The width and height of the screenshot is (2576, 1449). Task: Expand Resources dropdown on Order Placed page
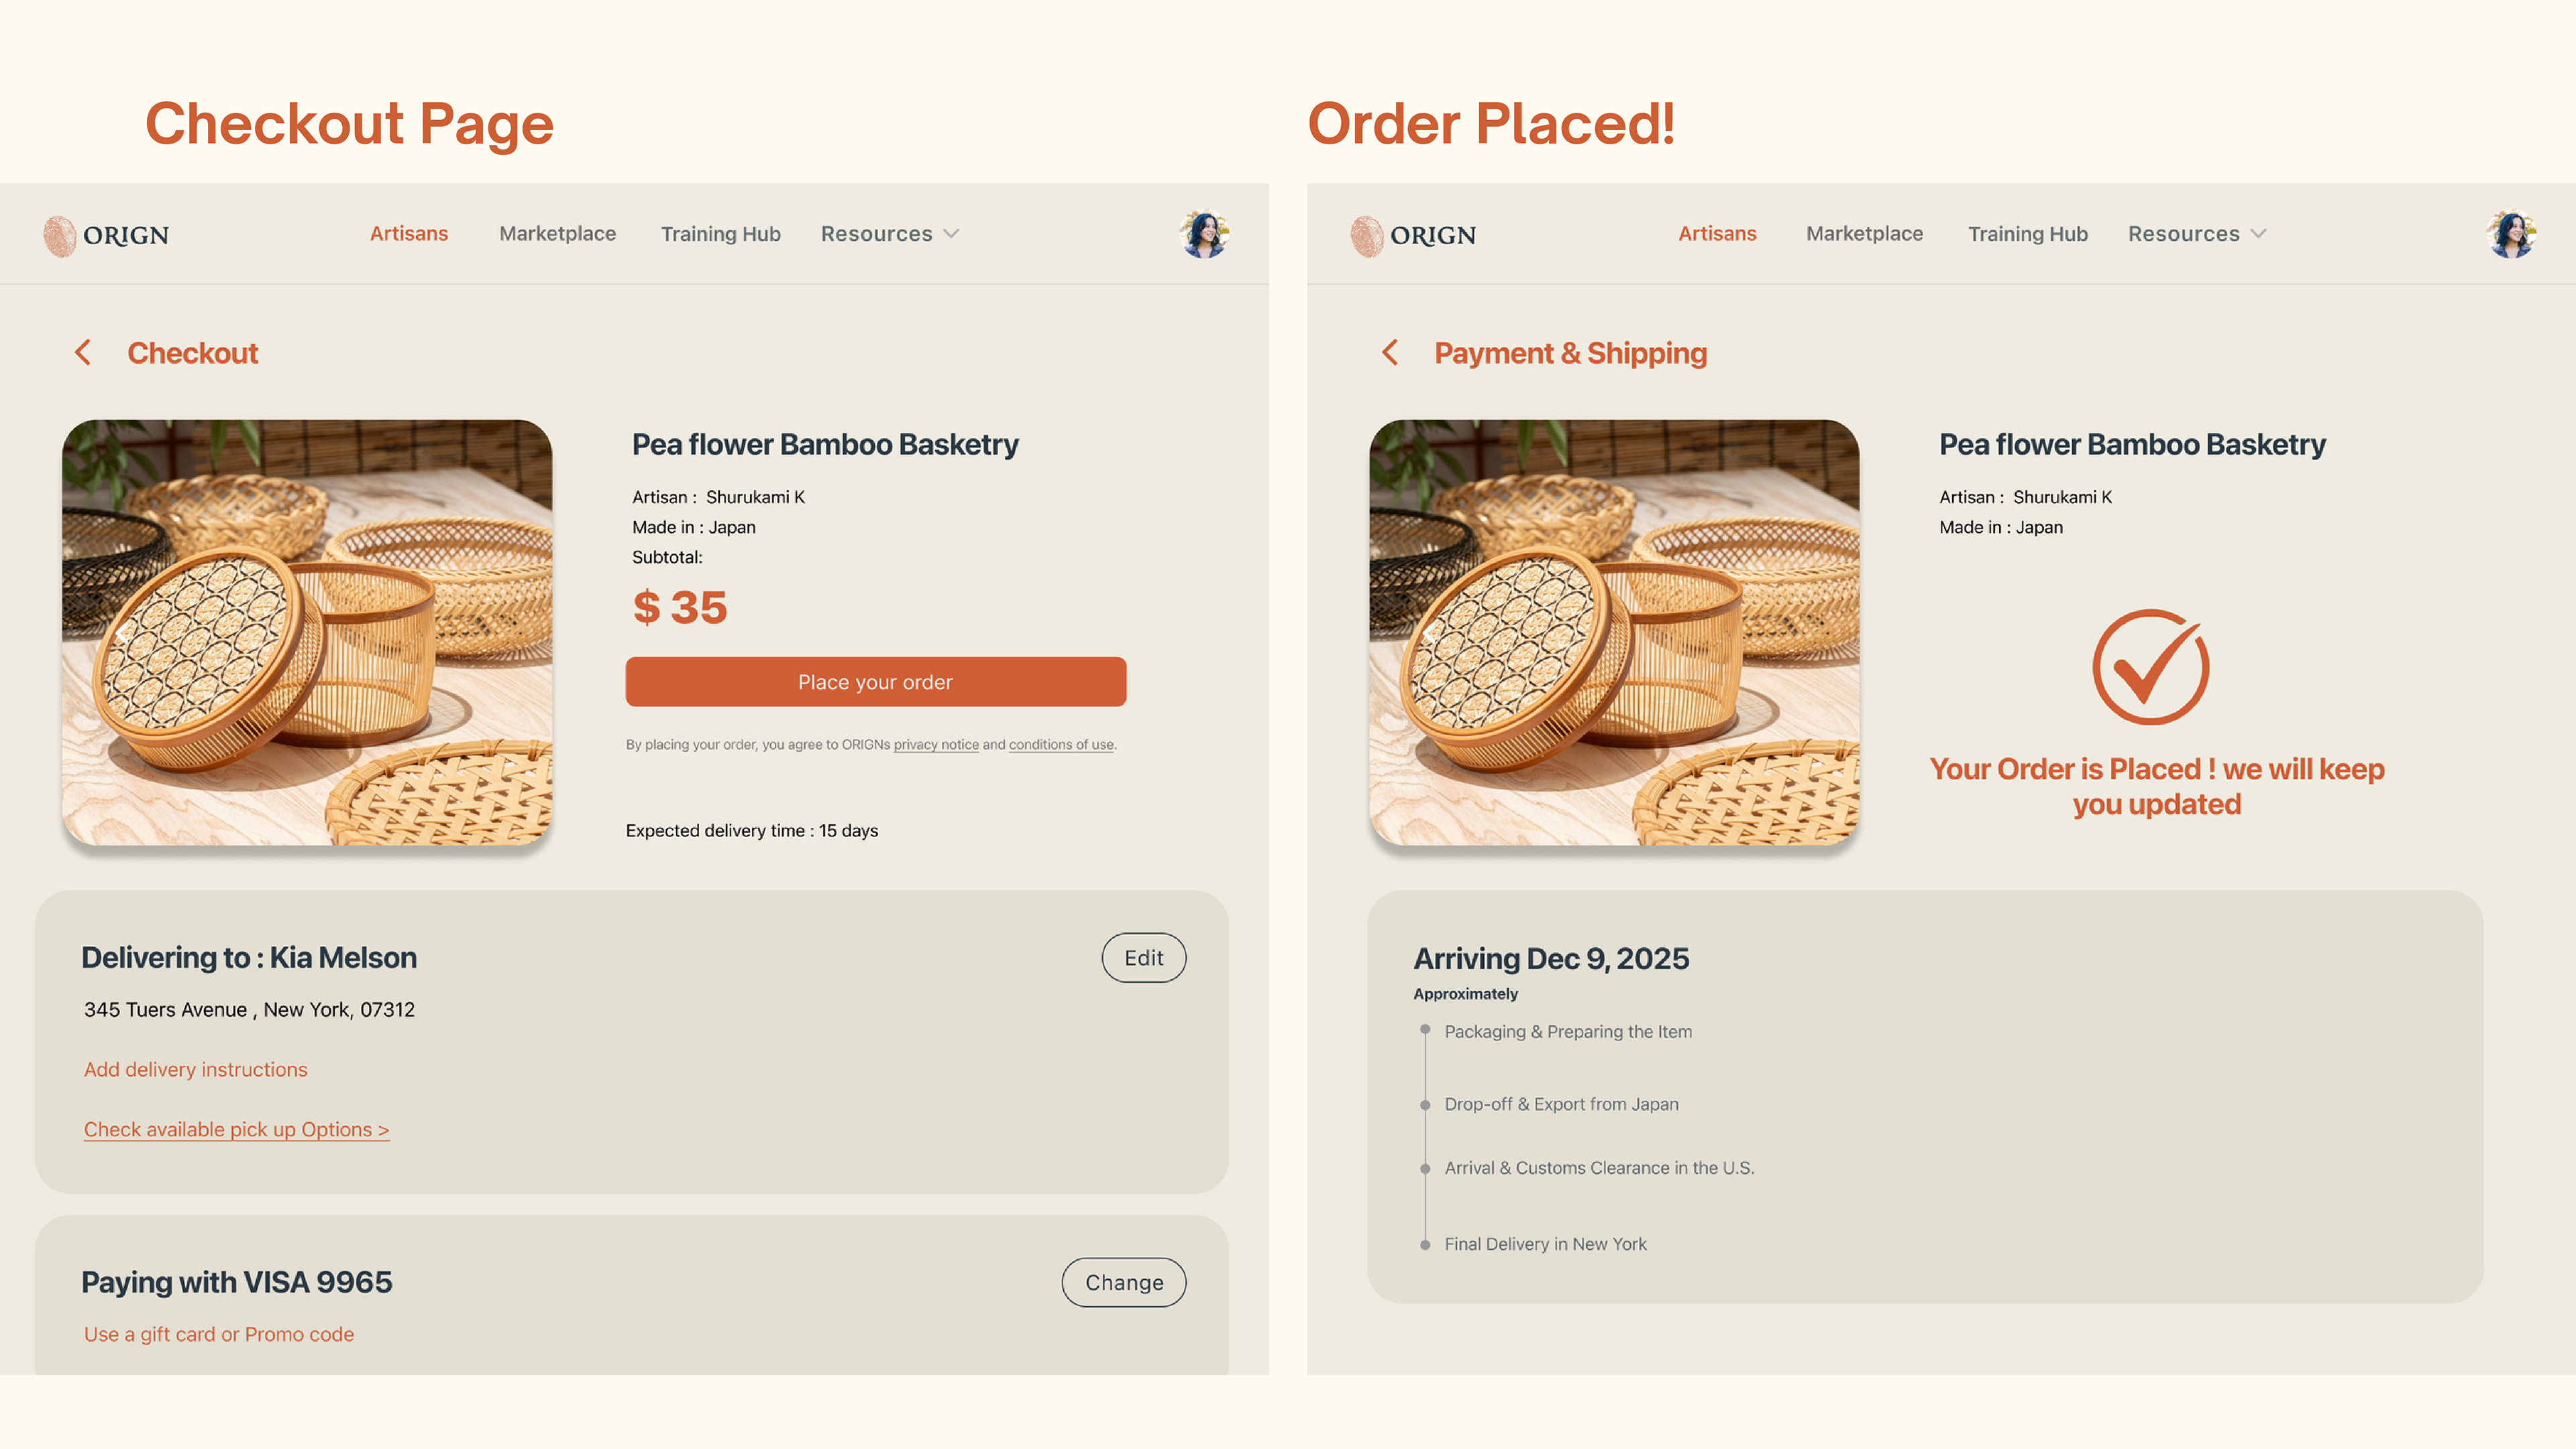click(2196, 234)
